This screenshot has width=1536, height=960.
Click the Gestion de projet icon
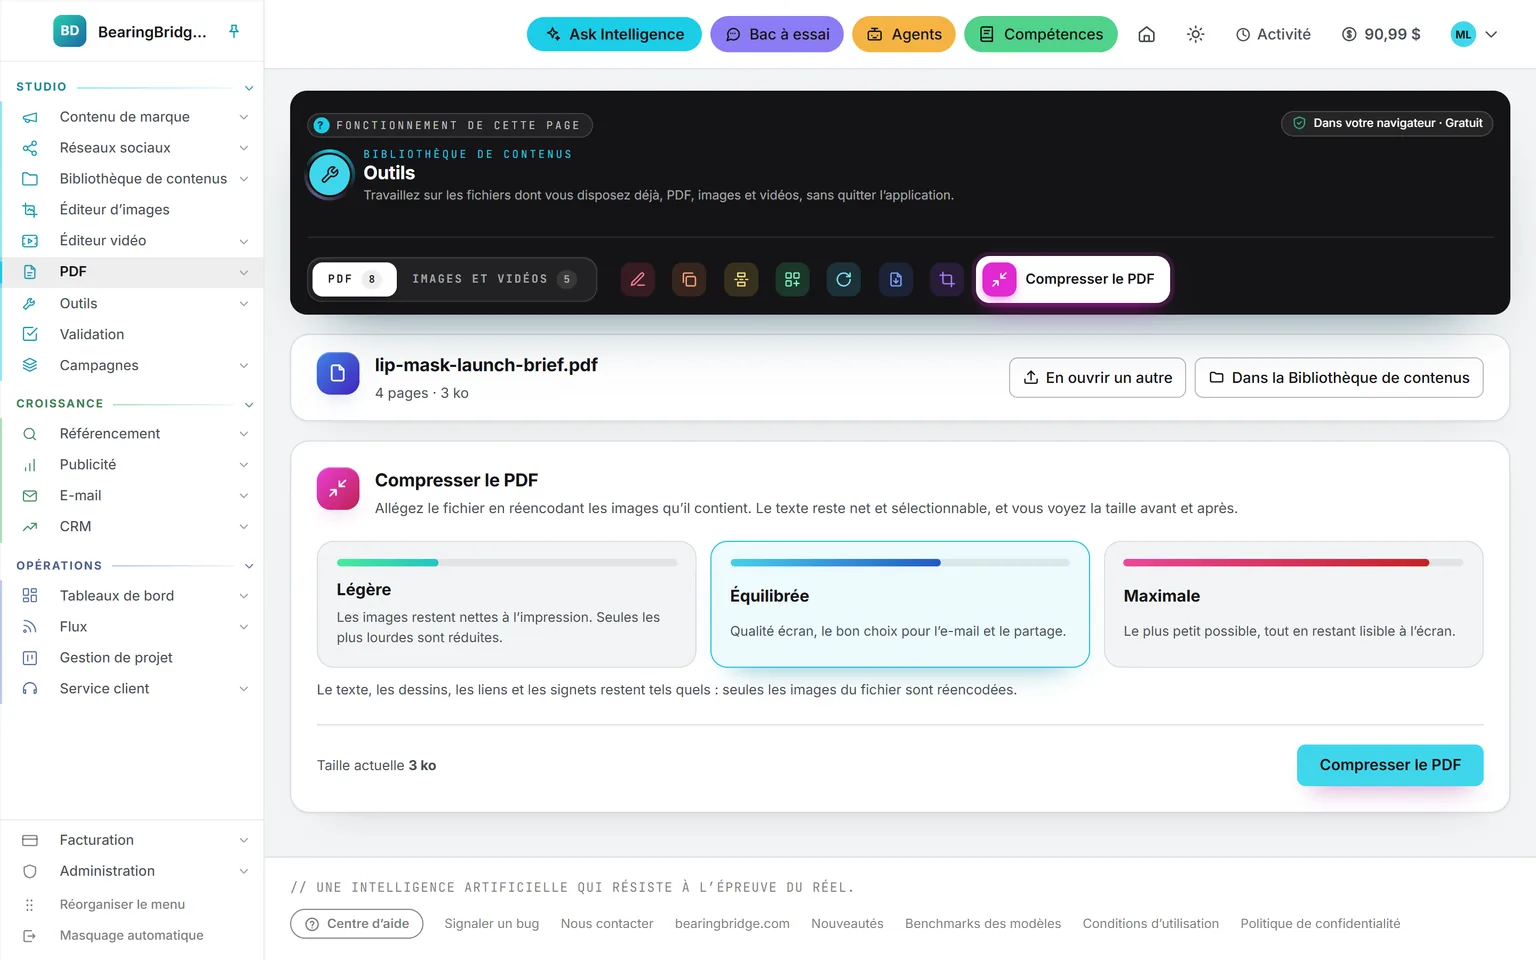(30, 658)
